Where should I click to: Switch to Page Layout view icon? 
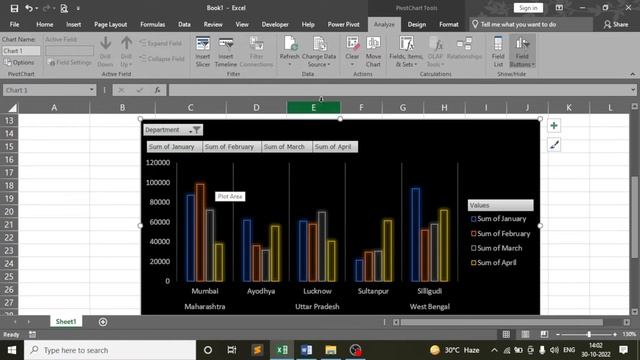[x=525, y=334]
